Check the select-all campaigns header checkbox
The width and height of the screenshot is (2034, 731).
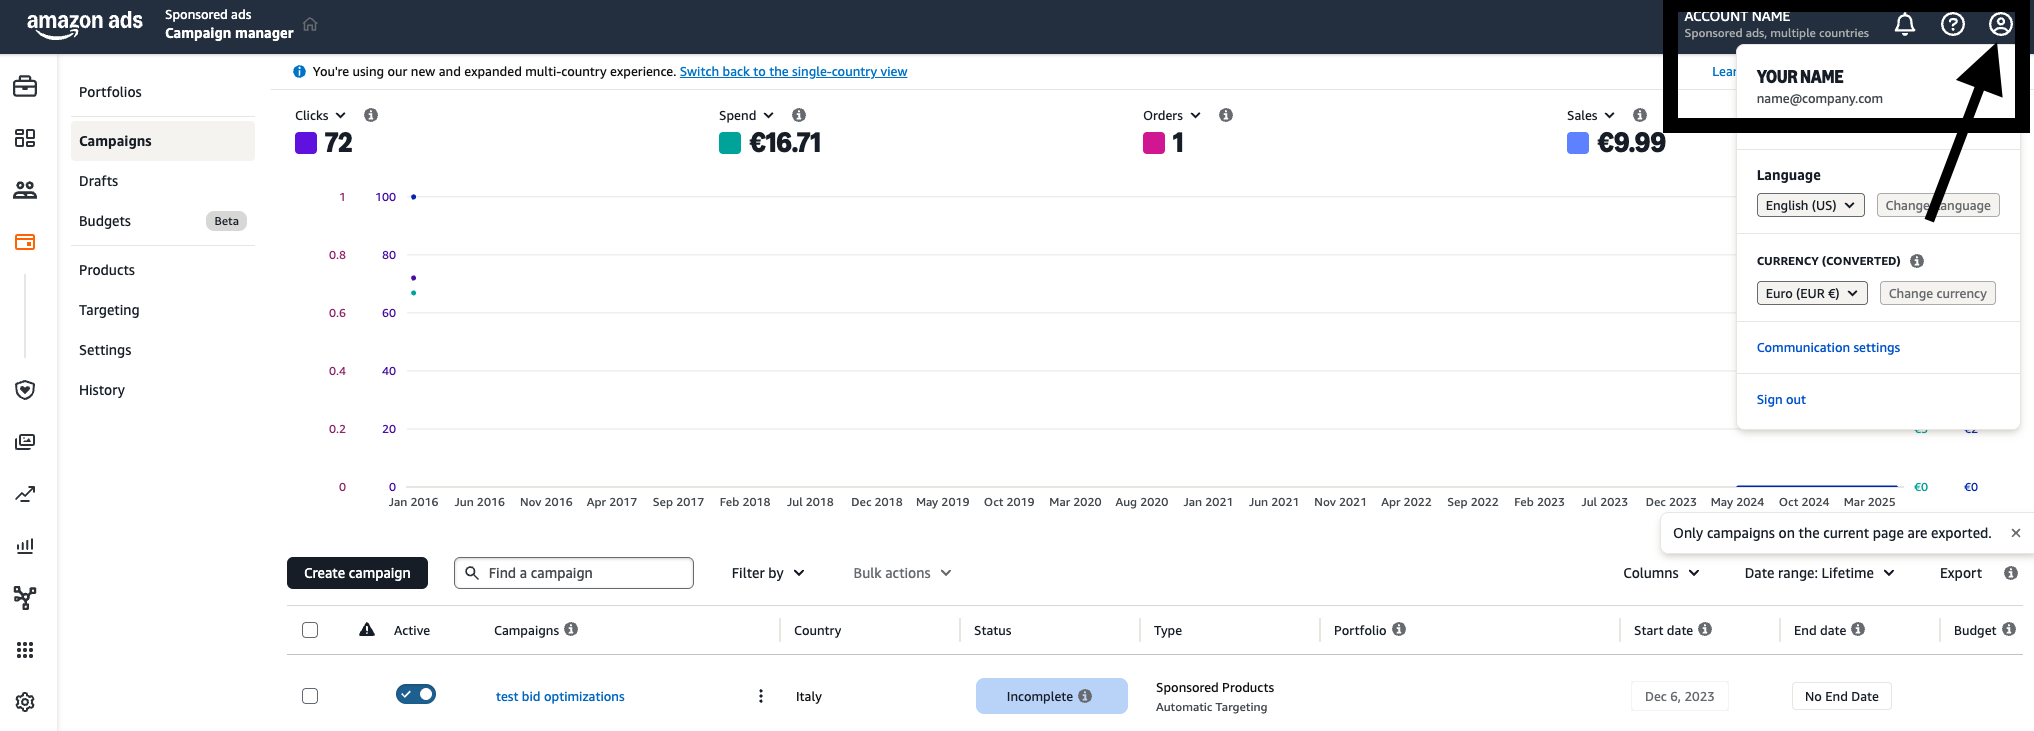coord(310,630)
